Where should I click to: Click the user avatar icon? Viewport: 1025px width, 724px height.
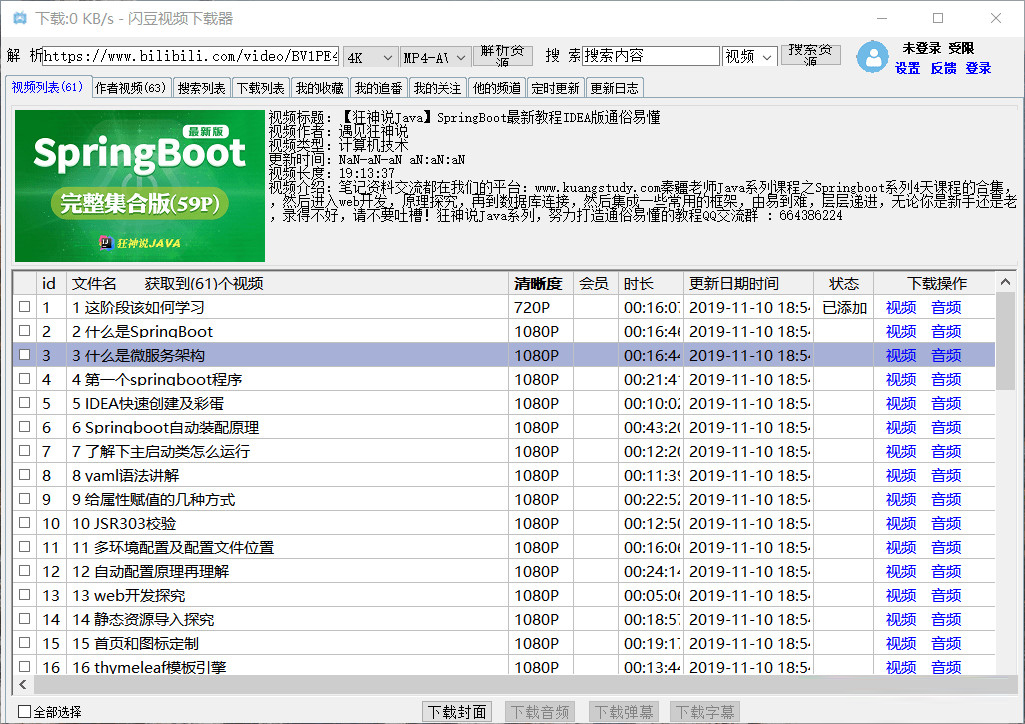click(x=873, y=58)
